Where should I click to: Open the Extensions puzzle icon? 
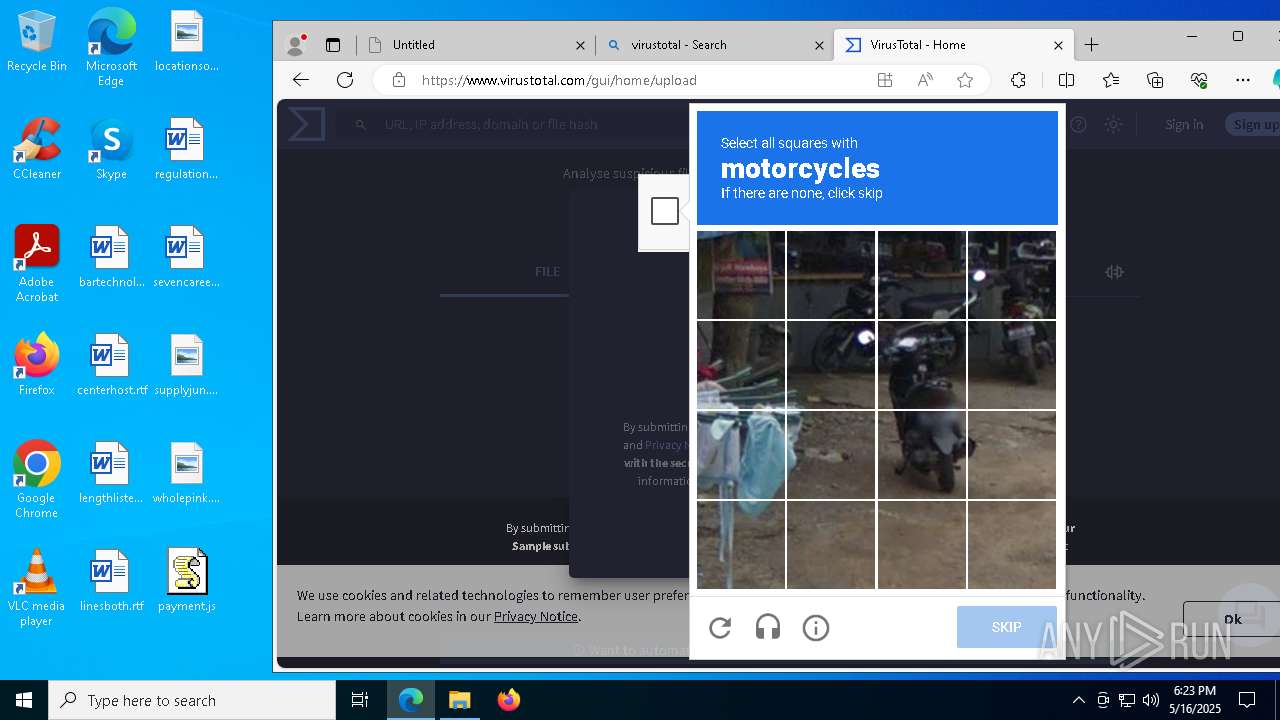1018,80
